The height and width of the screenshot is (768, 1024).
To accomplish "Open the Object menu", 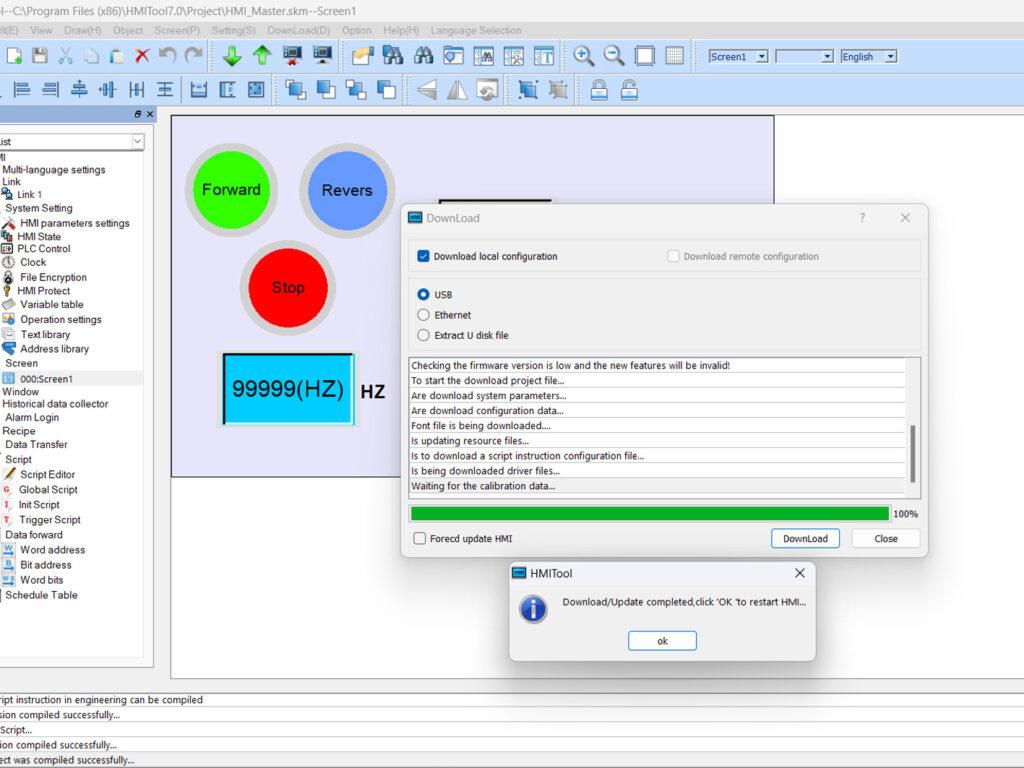I will click(x=127, y=30).
